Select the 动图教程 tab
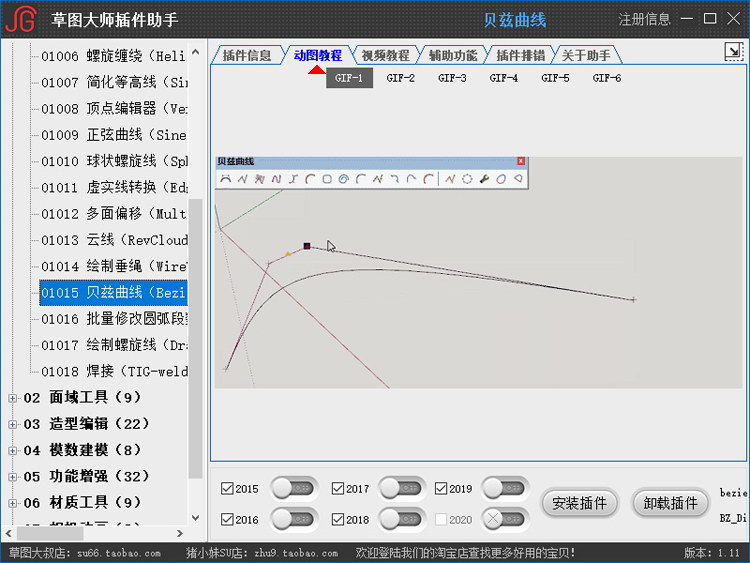750x563 pixels. click(318, 55)
